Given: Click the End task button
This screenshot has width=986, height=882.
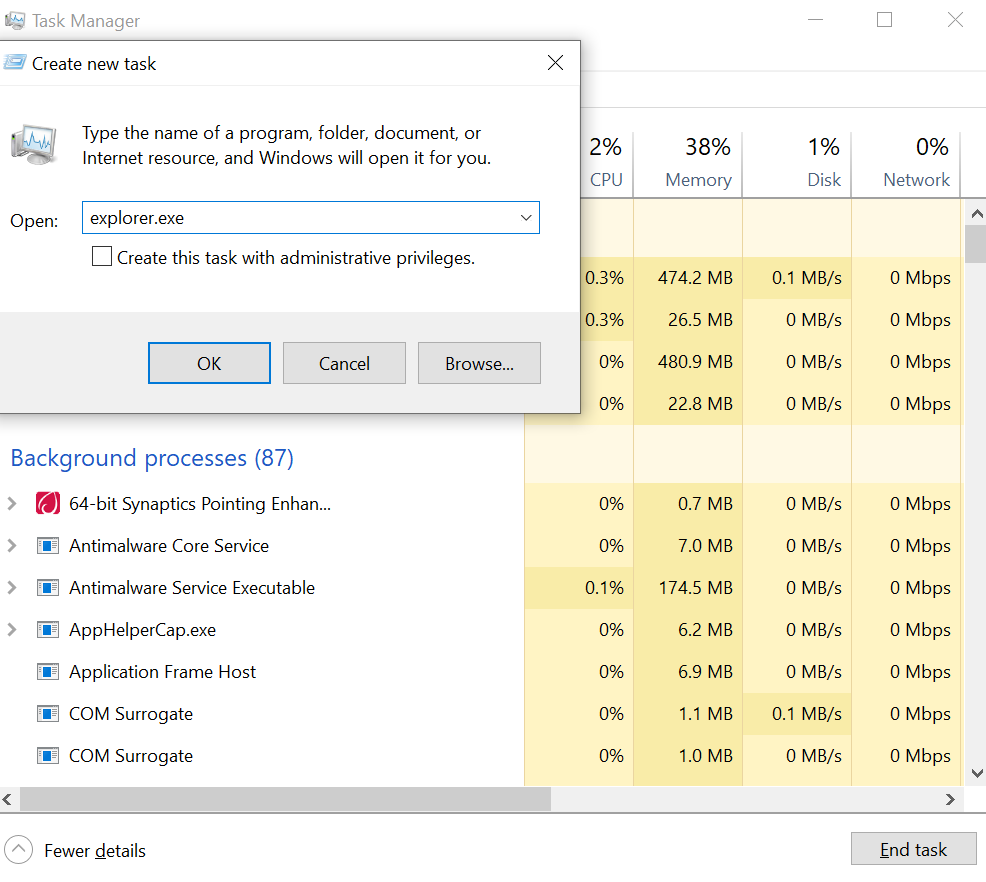Looking at the screenshot, I should (913, 849).
